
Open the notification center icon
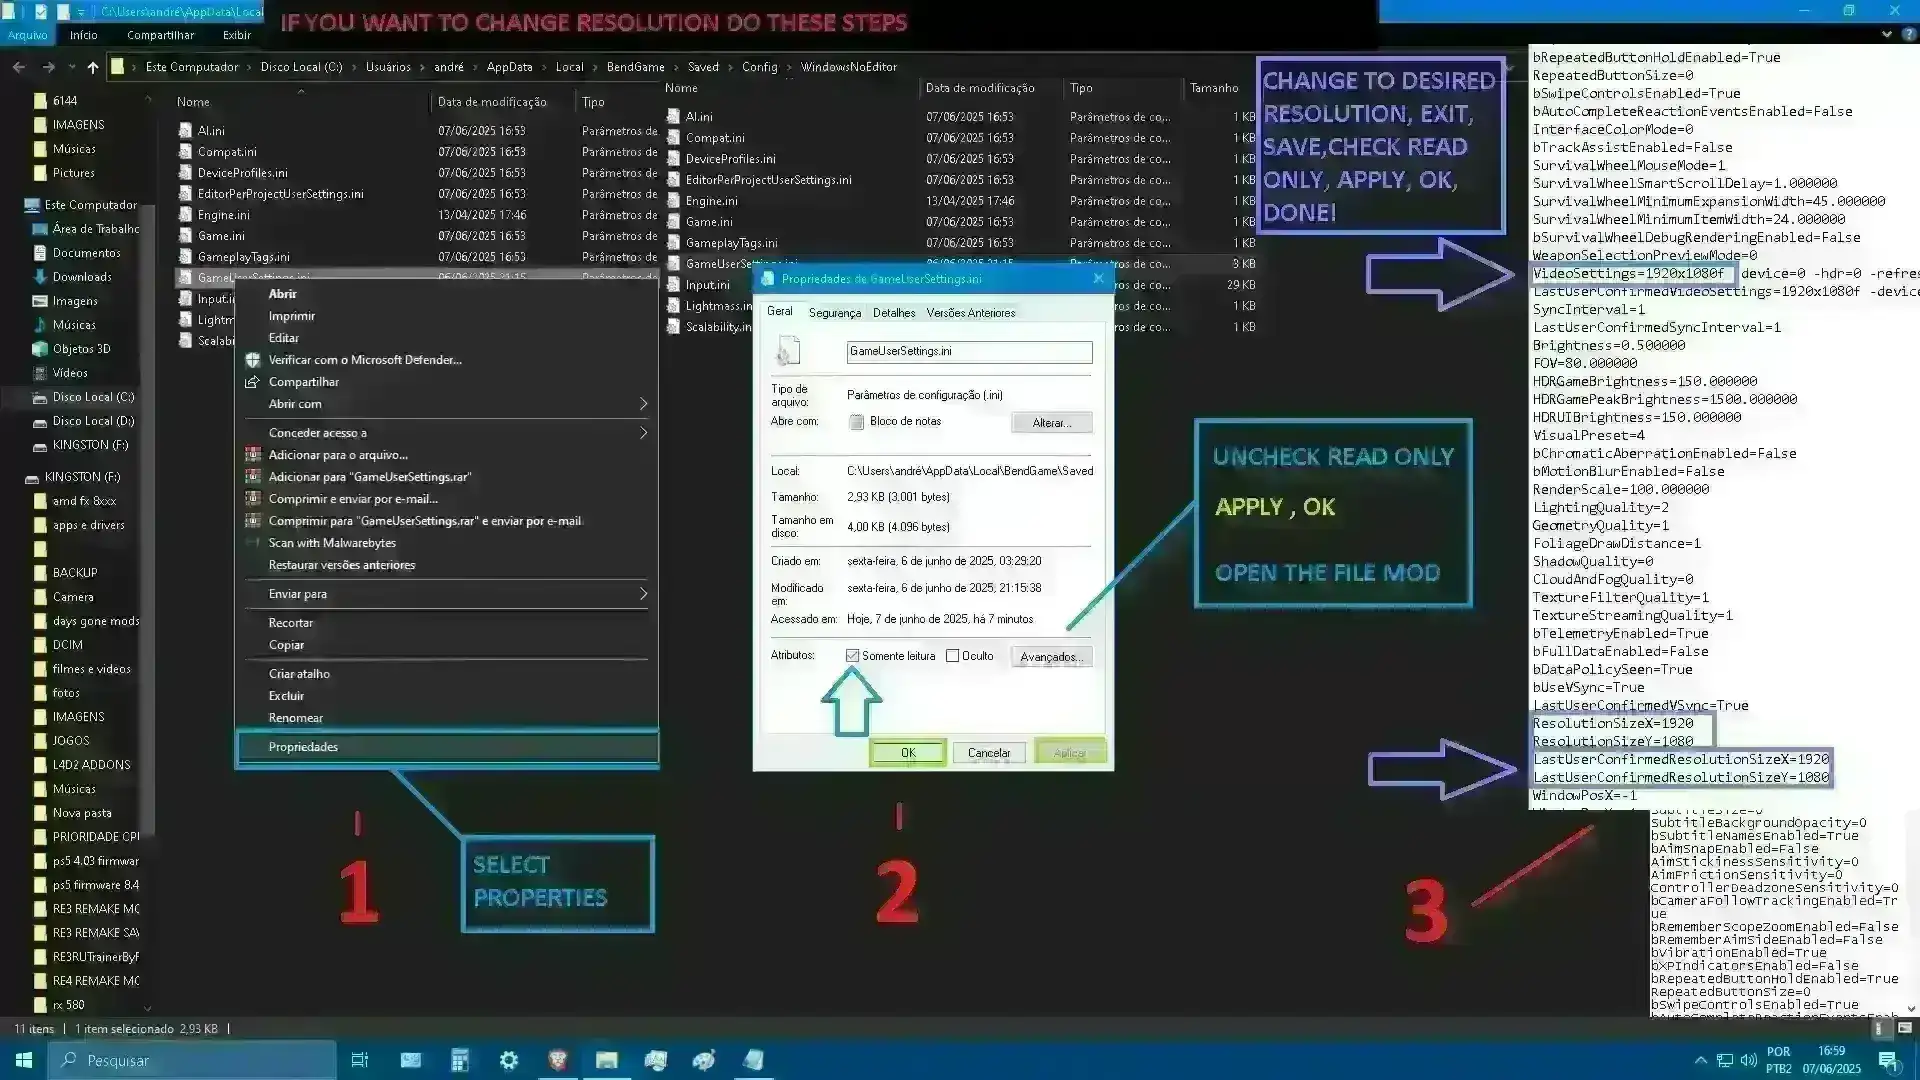(1888, 1060)
